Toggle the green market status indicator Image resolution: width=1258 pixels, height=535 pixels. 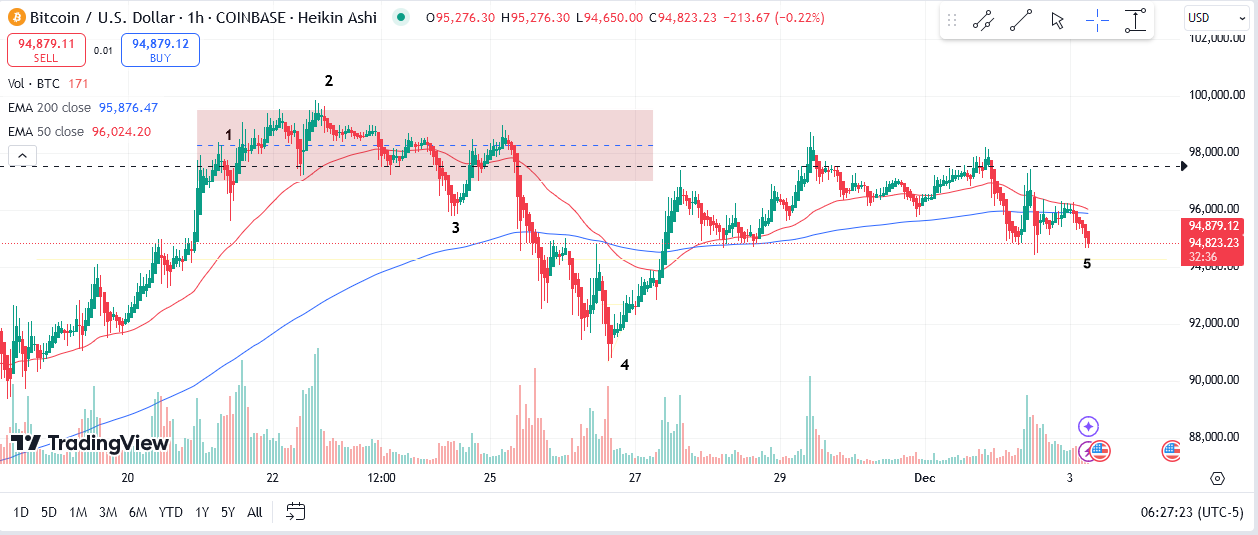click(x=401, y=17)
